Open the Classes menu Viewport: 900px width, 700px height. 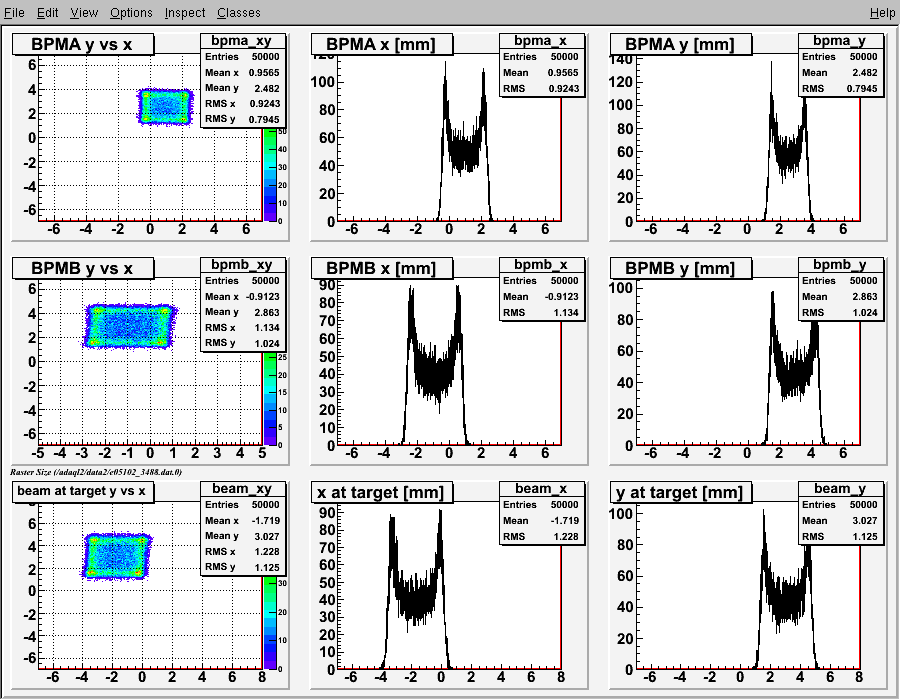click(x=239, y=13)
